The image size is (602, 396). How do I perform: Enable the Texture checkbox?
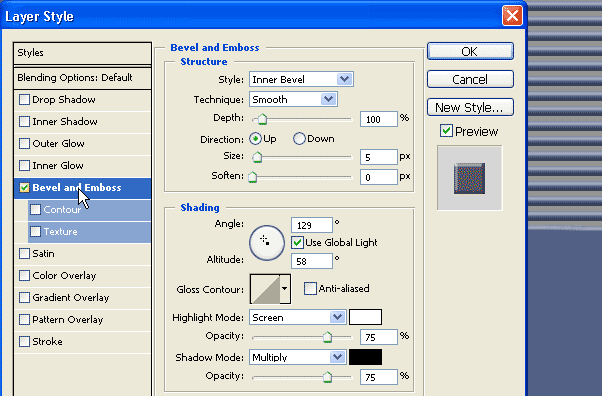pyautogui.click(x=35, y=231)
